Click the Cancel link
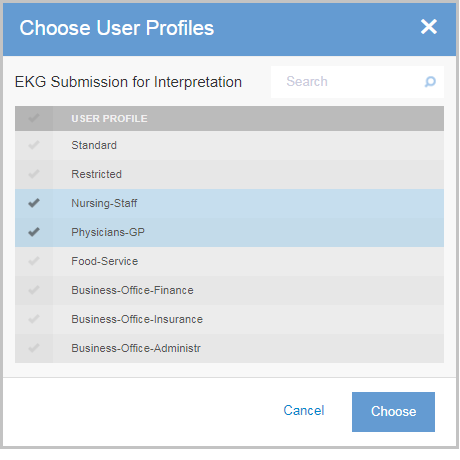The width and height of the screenshot is (460, 460). [x=304, y=410]
